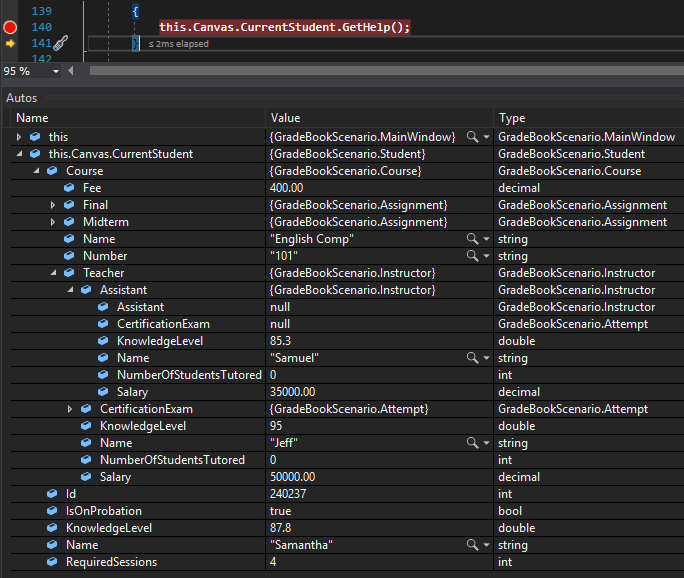
Task: Collapse the Teacher node
Action: (x=53, y=273)
